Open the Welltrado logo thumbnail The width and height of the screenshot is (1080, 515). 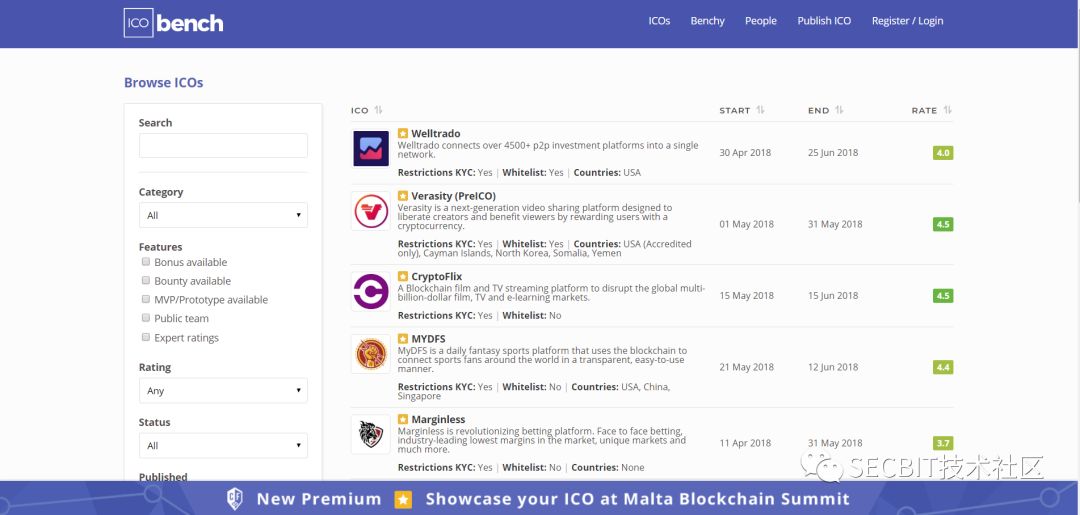point(371,148)
